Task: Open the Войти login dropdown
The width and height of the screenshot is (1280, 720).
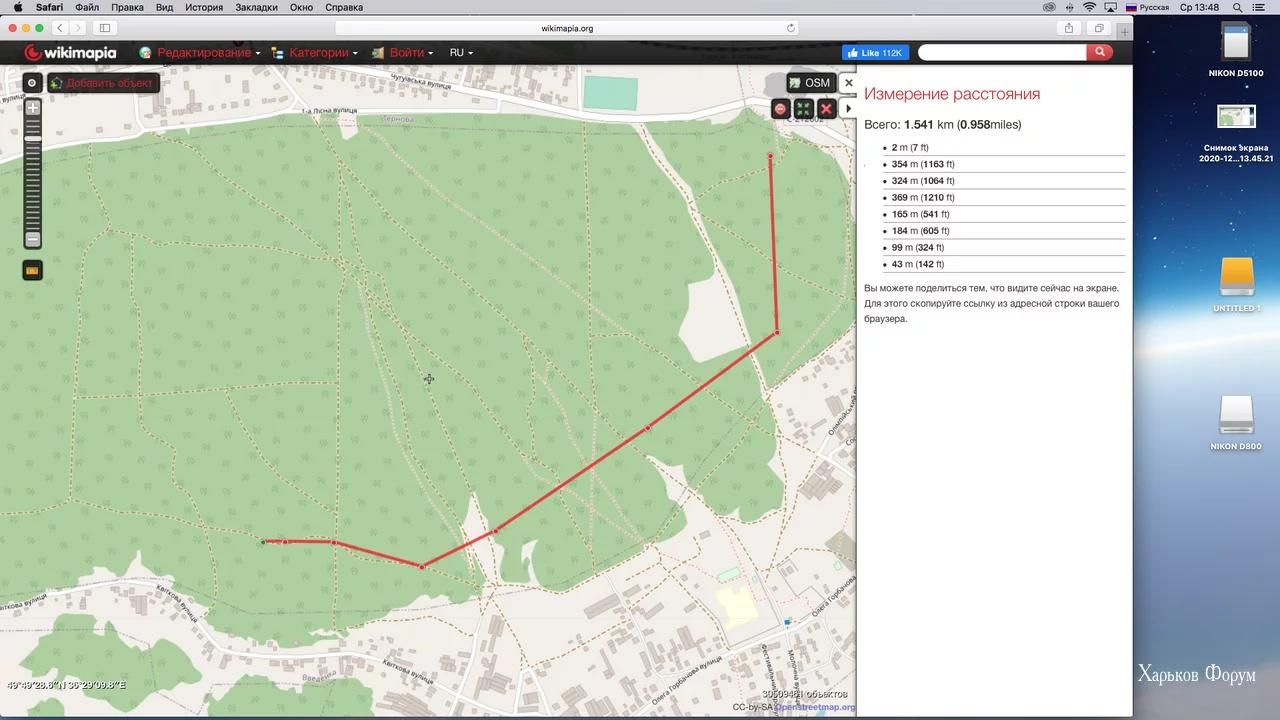Action: (x=403, y=53)
